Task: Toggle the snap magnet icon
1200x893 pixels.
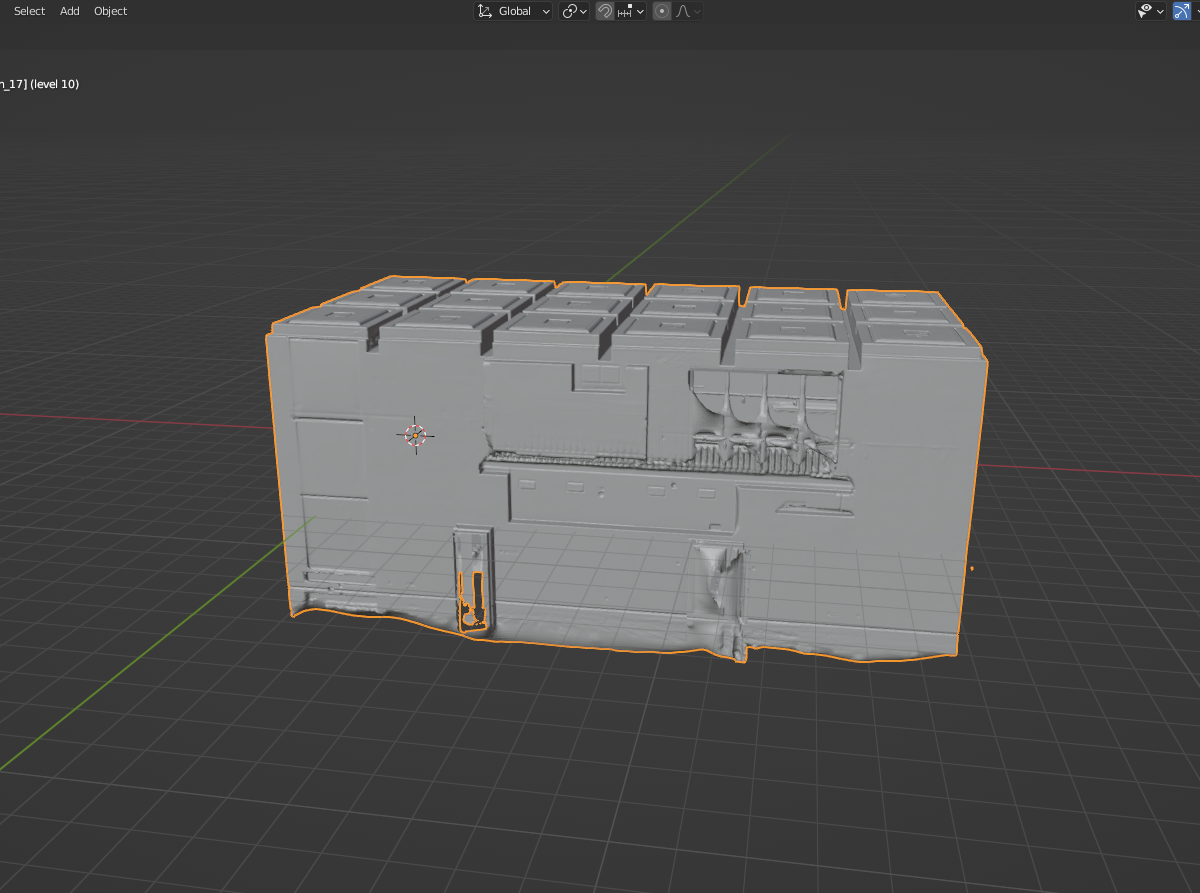Action: 604,11
